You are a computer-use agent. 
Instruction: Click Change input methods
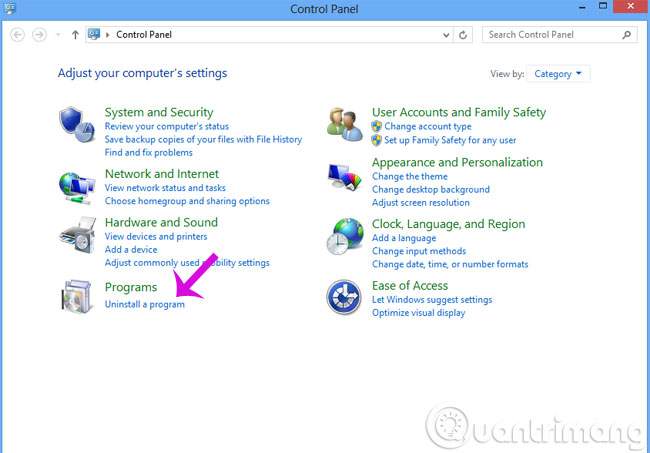point(419,251)
